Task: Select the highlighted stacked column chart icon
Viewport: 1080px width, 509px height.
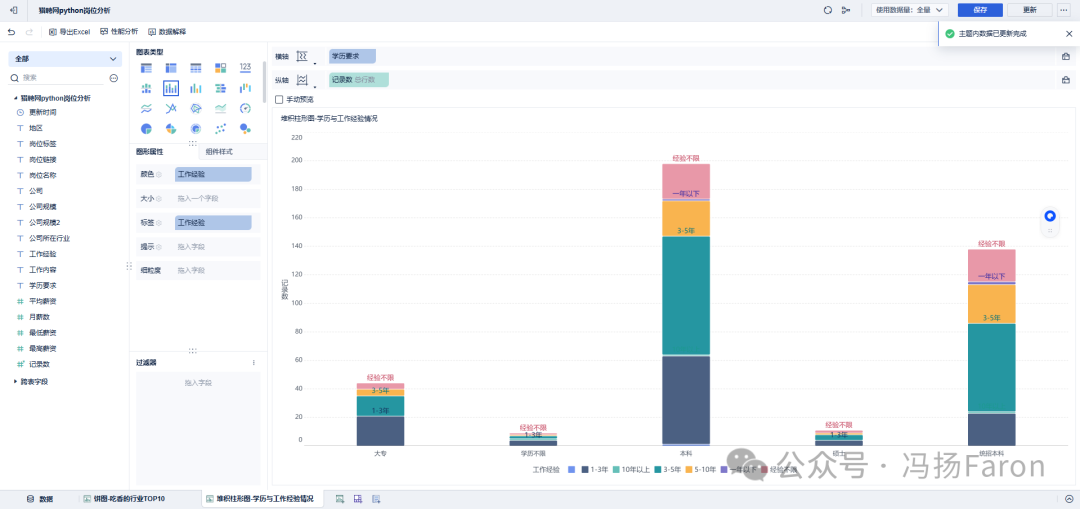Action: point(171,88)
